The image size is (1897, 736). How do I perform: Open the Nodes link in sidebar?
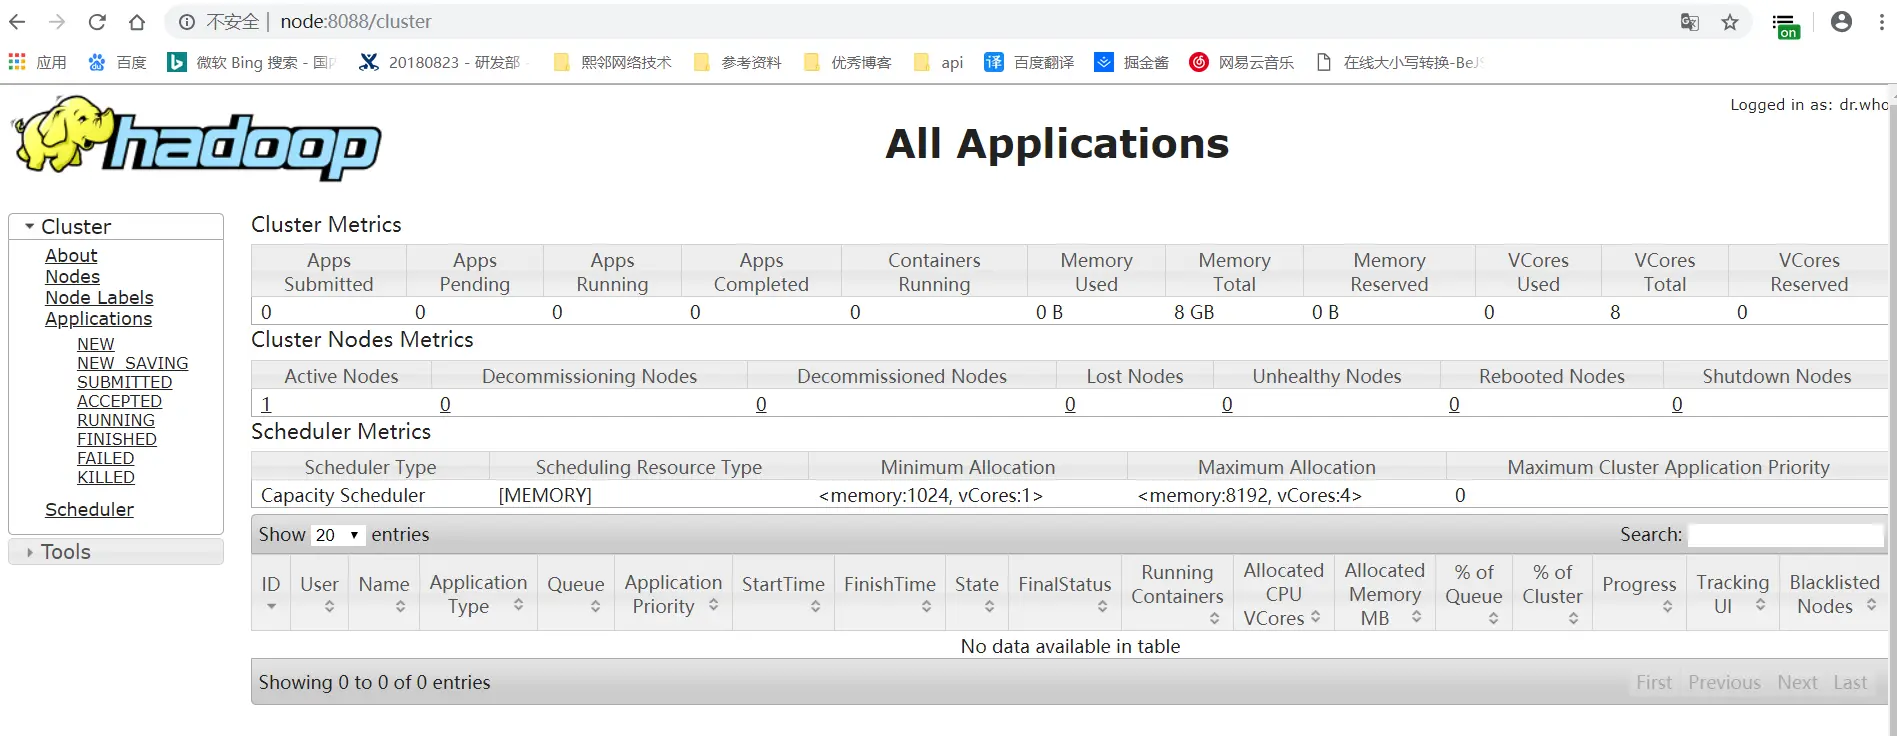tap(72, 277)
